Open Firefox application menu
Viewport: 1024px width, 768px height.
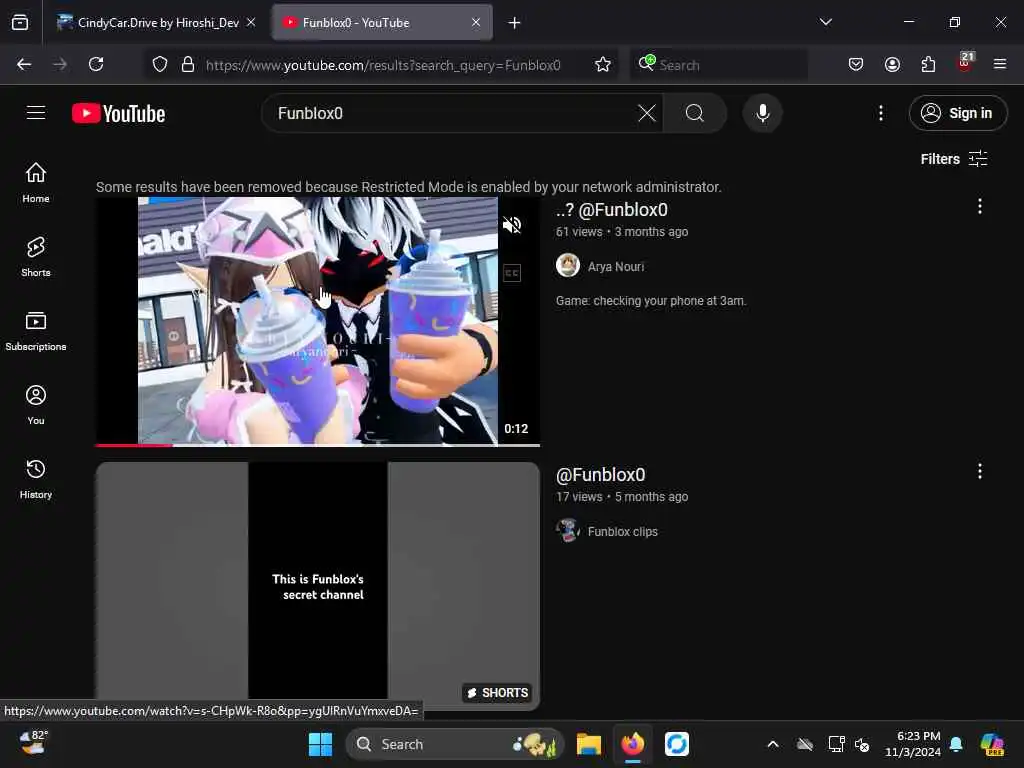pyautogui.click(x=1000, y=64)
